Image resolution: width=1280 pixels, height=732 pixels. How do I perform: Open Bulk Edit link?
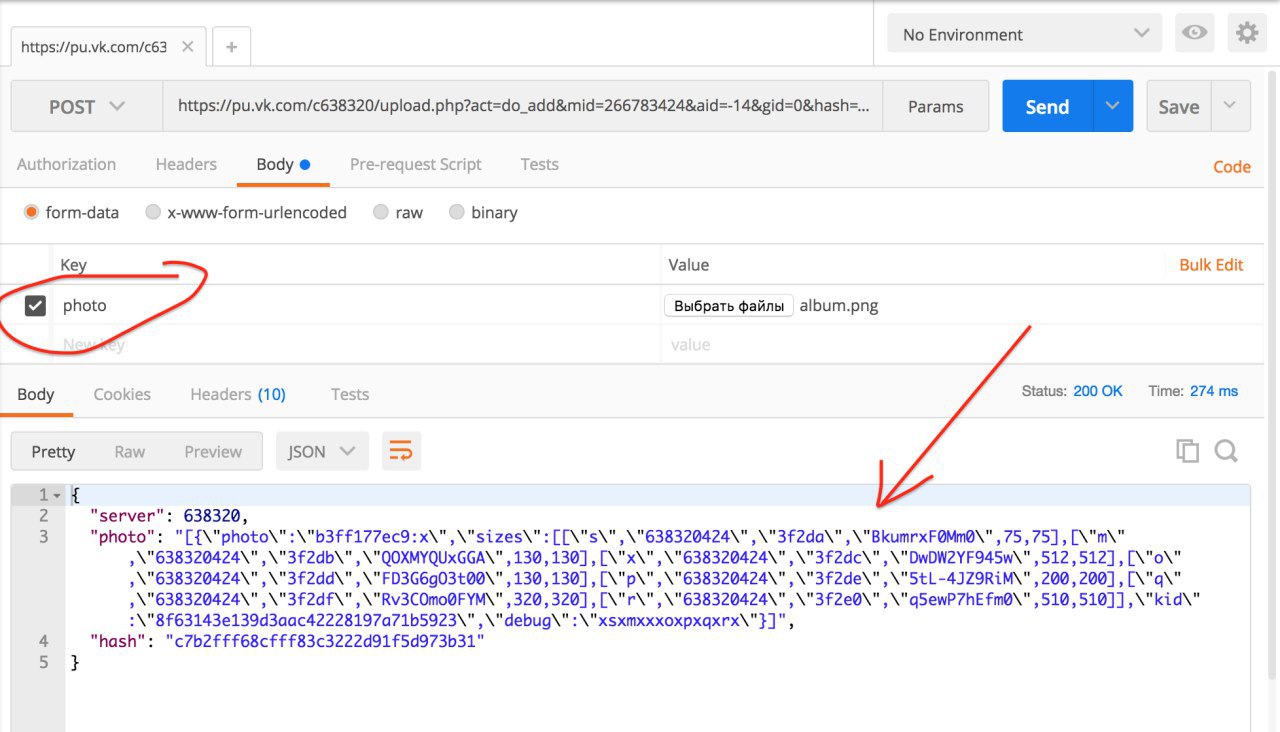1211,265
